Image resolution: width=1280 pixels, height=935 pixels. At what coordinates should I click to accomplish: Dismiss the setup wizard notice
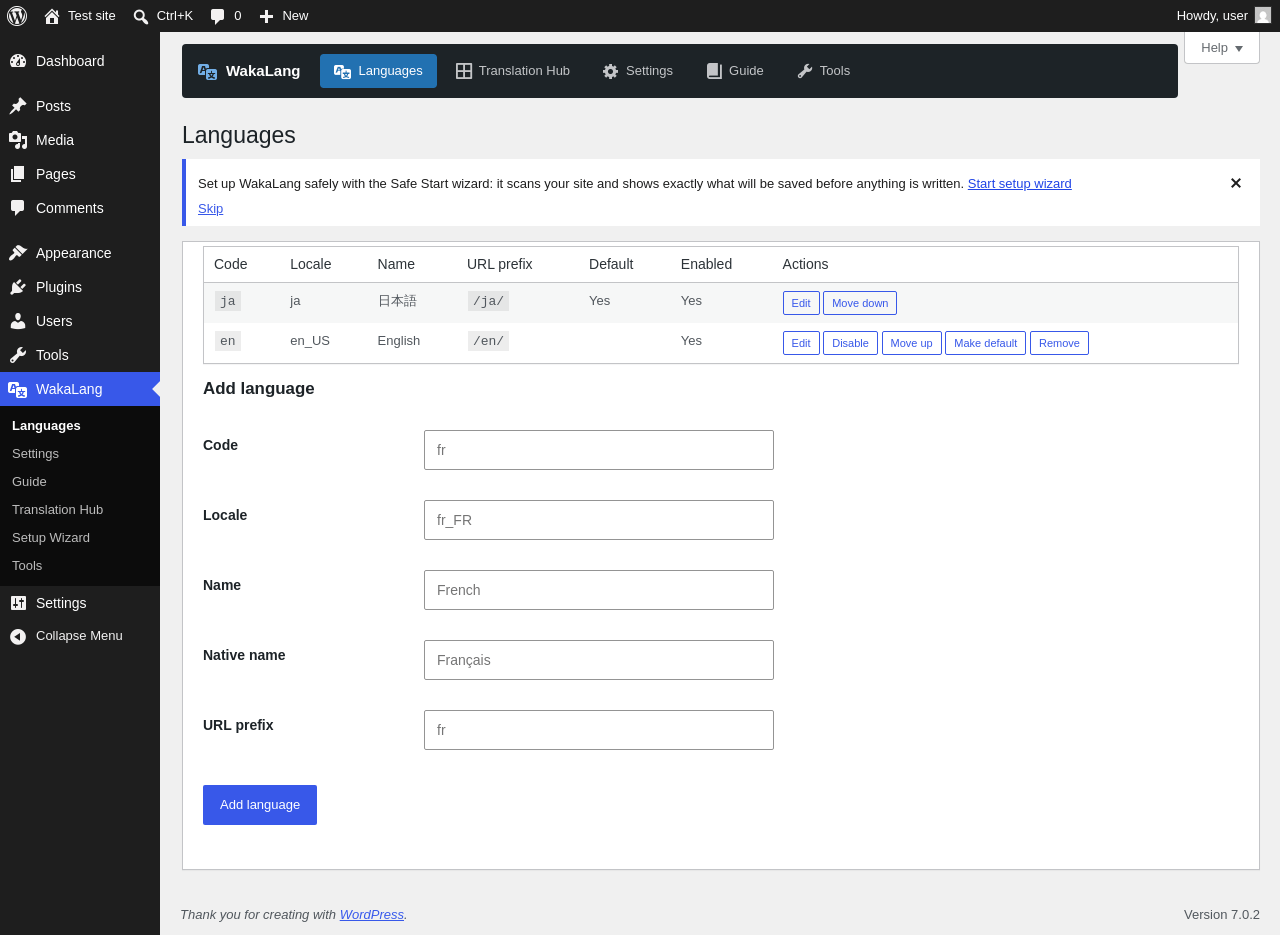pyautogui.click(x=1236, y=183)
